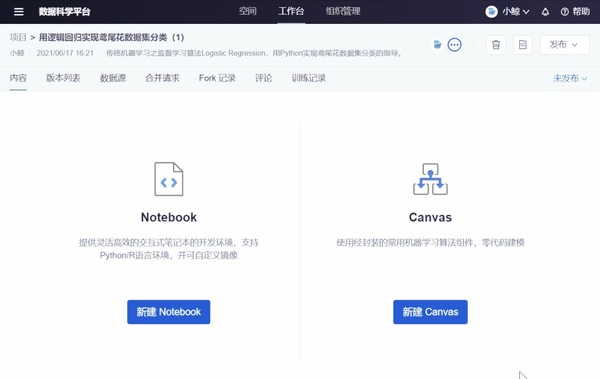Create a new notebook with 新建 Notebook
This screenshot has height=379, width=600.
[x=169, y=312]
